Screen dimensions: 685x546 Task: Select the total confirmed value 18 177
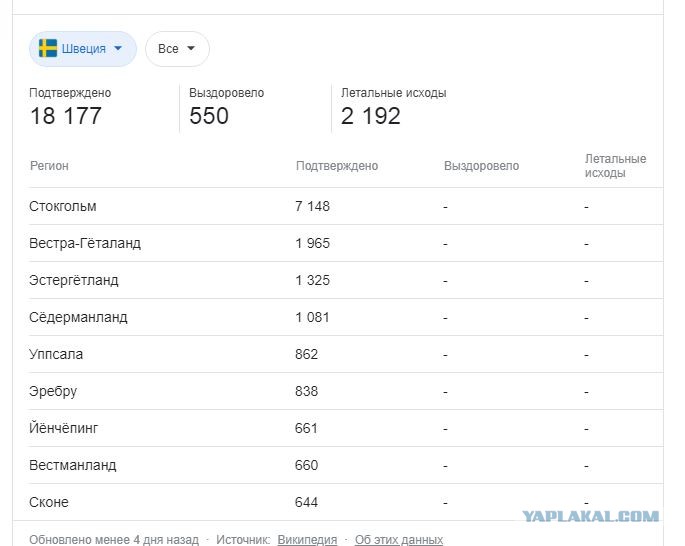click(x=66, y=116)
